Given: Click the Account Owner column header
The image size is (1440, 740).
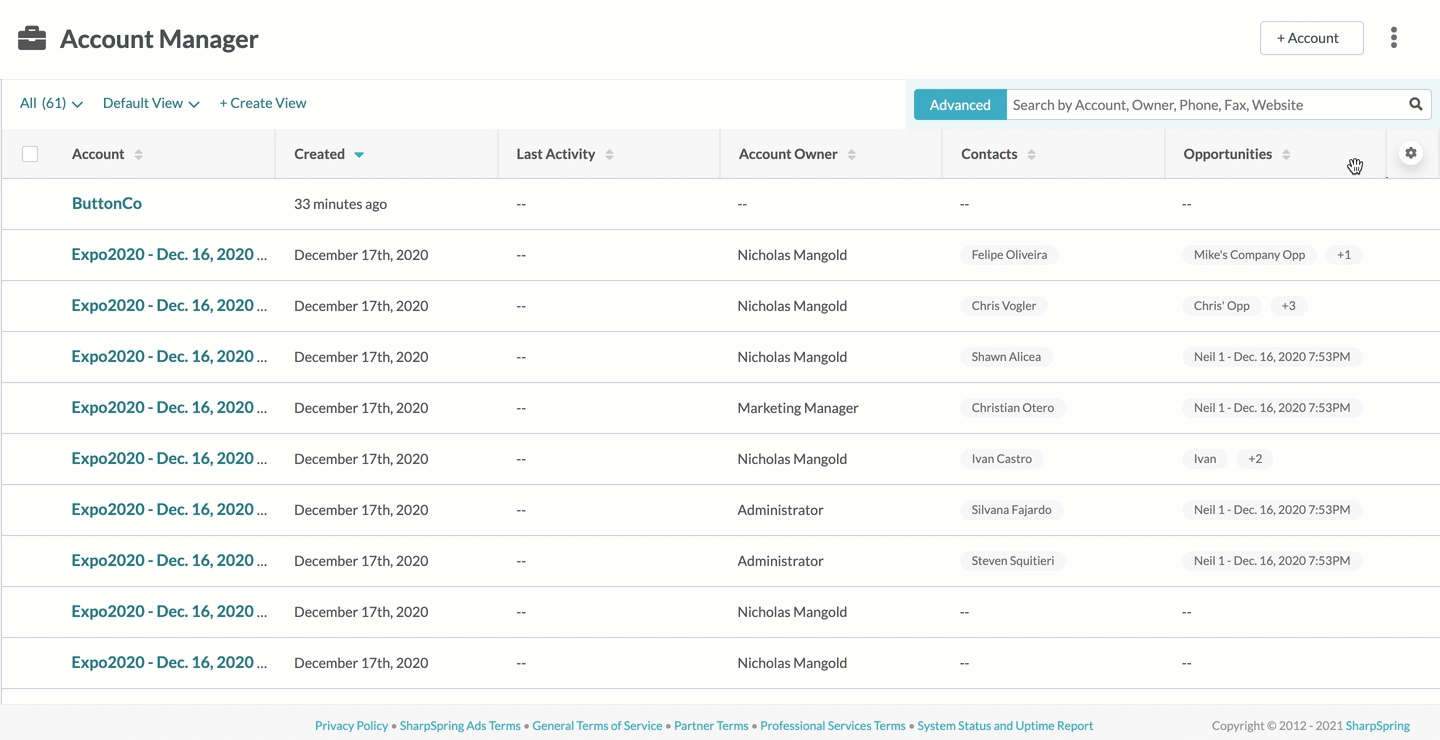Looking at the screenshot, I should [x=788, y=154].
